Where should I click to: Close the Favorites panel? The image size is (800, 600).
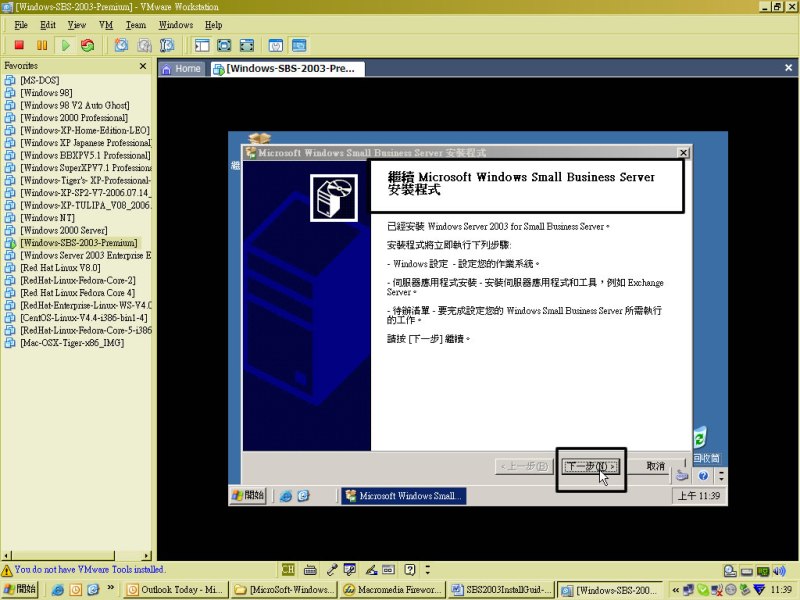143,66
